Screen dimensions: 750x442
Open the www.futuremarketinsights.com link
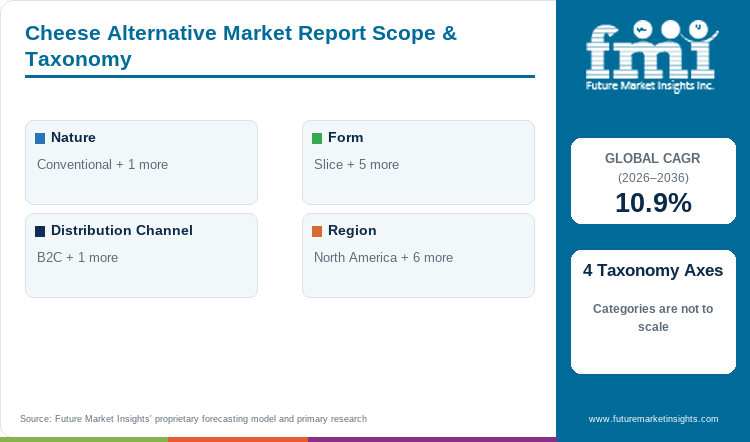653,419
